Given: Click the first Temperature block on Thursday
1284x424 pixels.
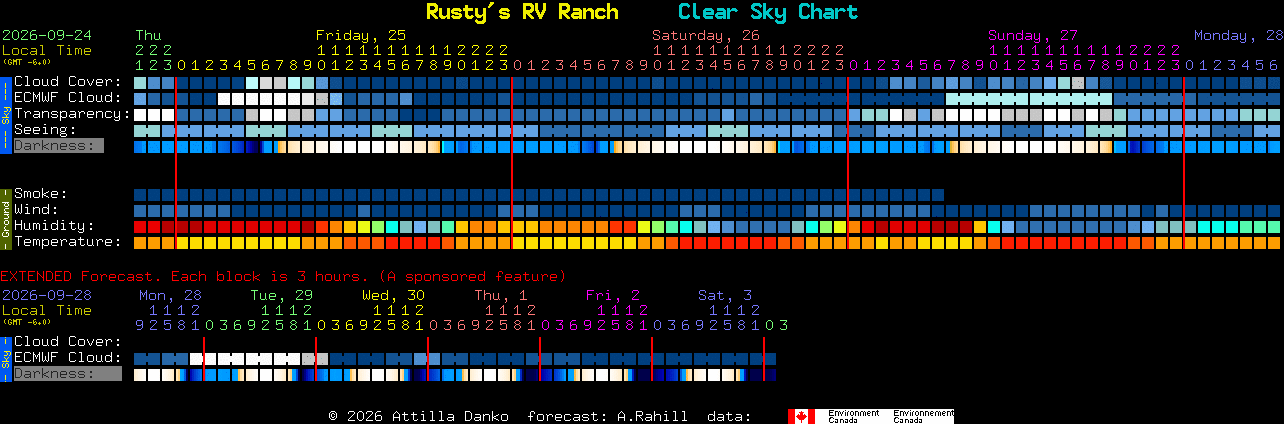Looking at the screenshot, I should coord(140,242).
